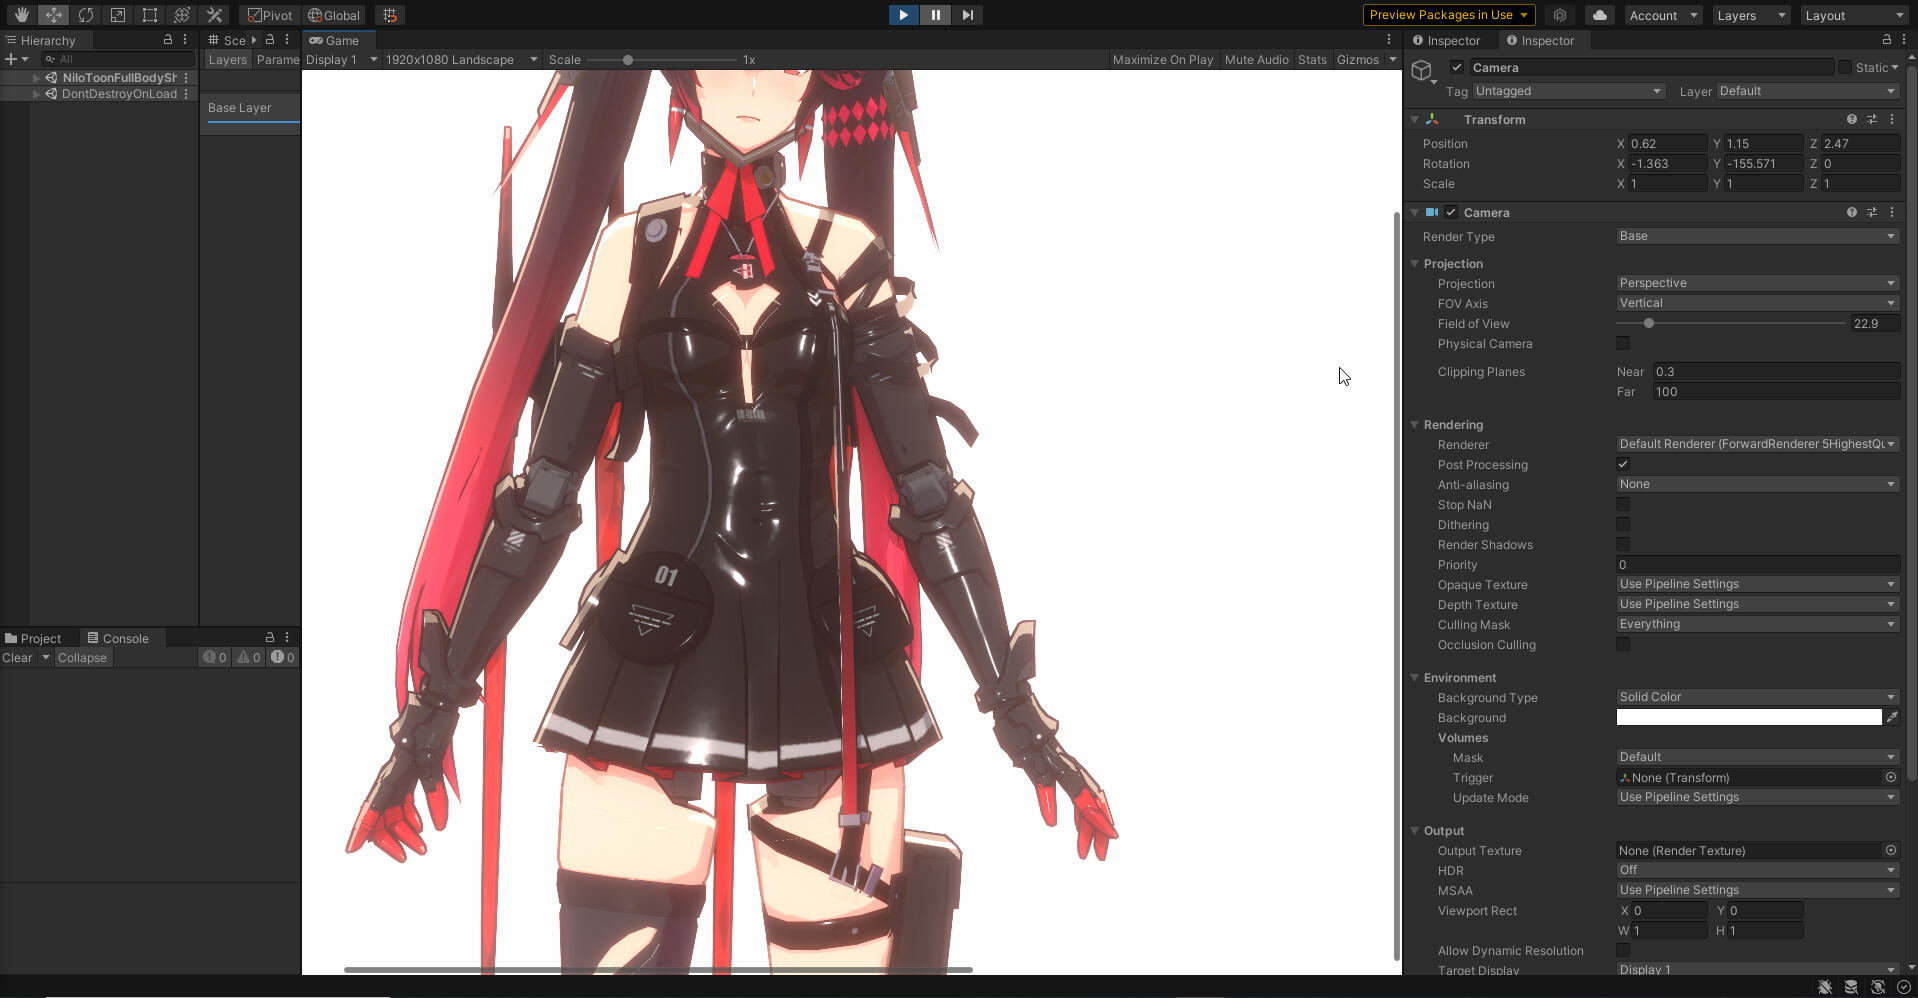Click the cloud services icon near Account
Viewport: 1918px width, 998px height.
(x=1598, y=15)
